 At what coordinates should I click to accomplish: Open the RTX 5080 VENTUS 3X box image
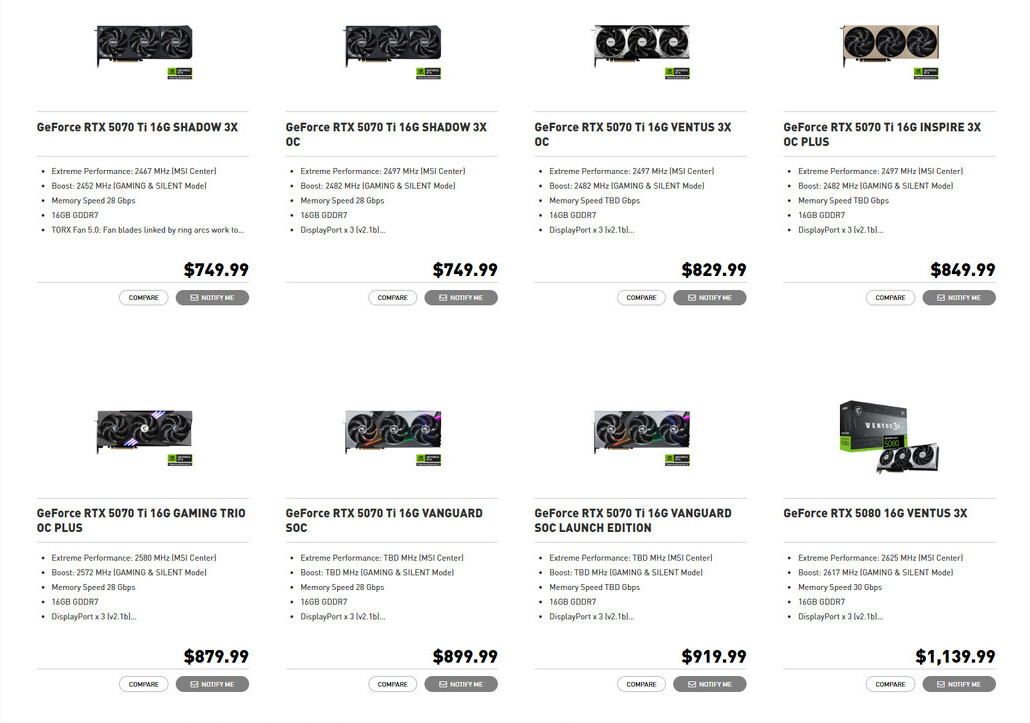pos(889,437)
